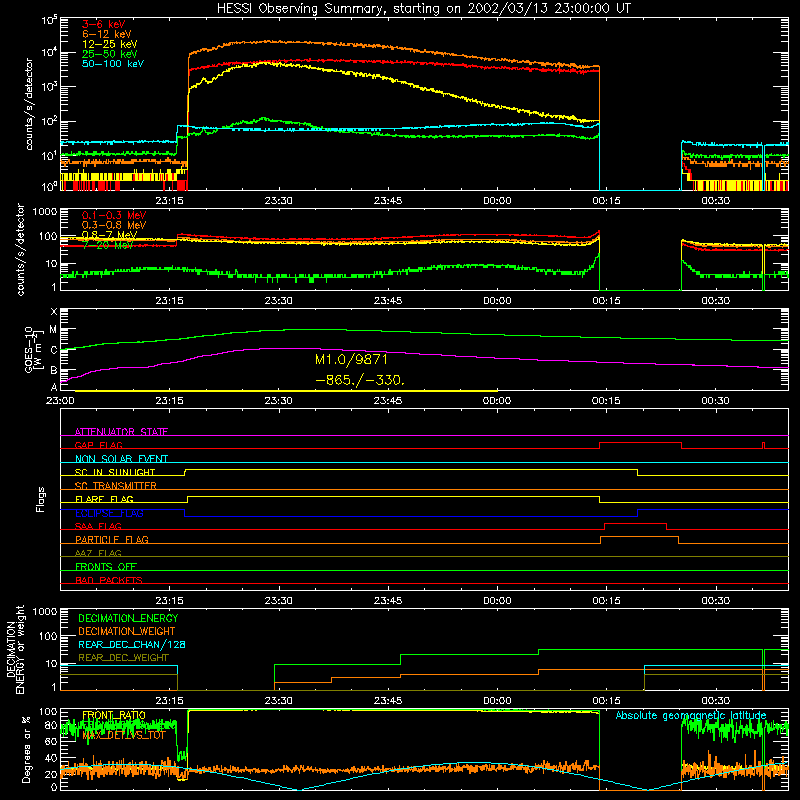Click the MAX_DET_VS_TOT legend label
Viewport: 800px width, 800px height.
(124, 735)
